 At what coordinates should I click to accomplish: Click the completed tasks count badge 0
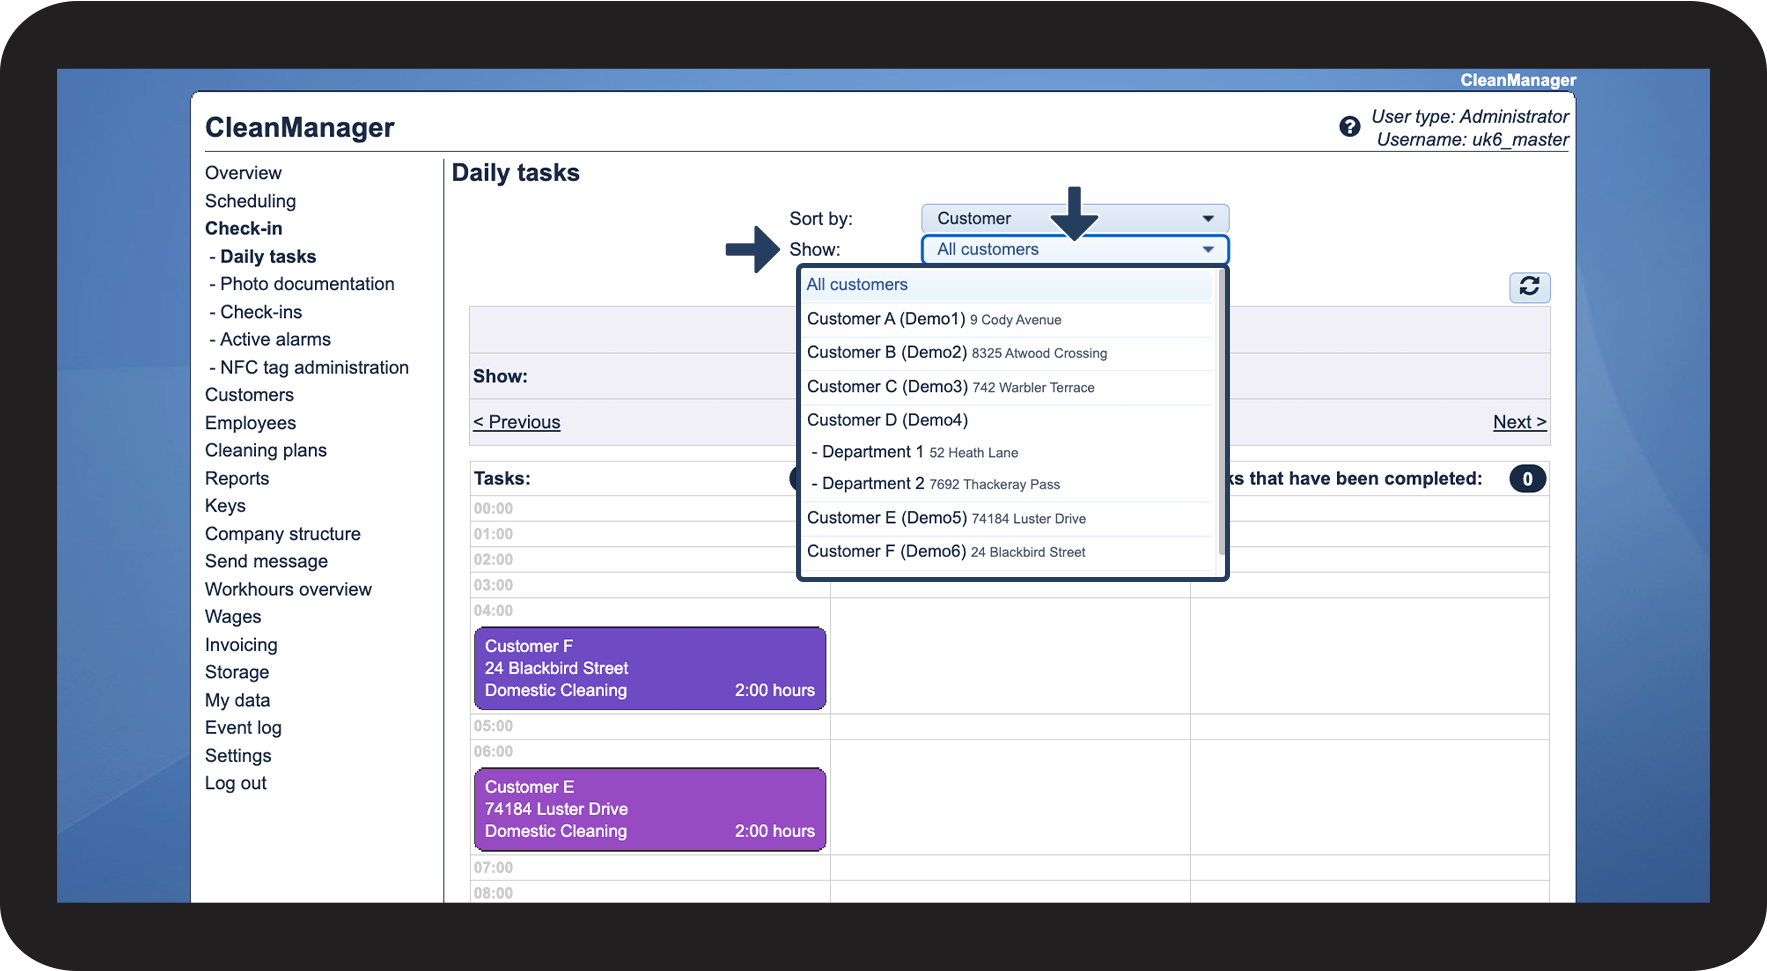(1527, 479)
